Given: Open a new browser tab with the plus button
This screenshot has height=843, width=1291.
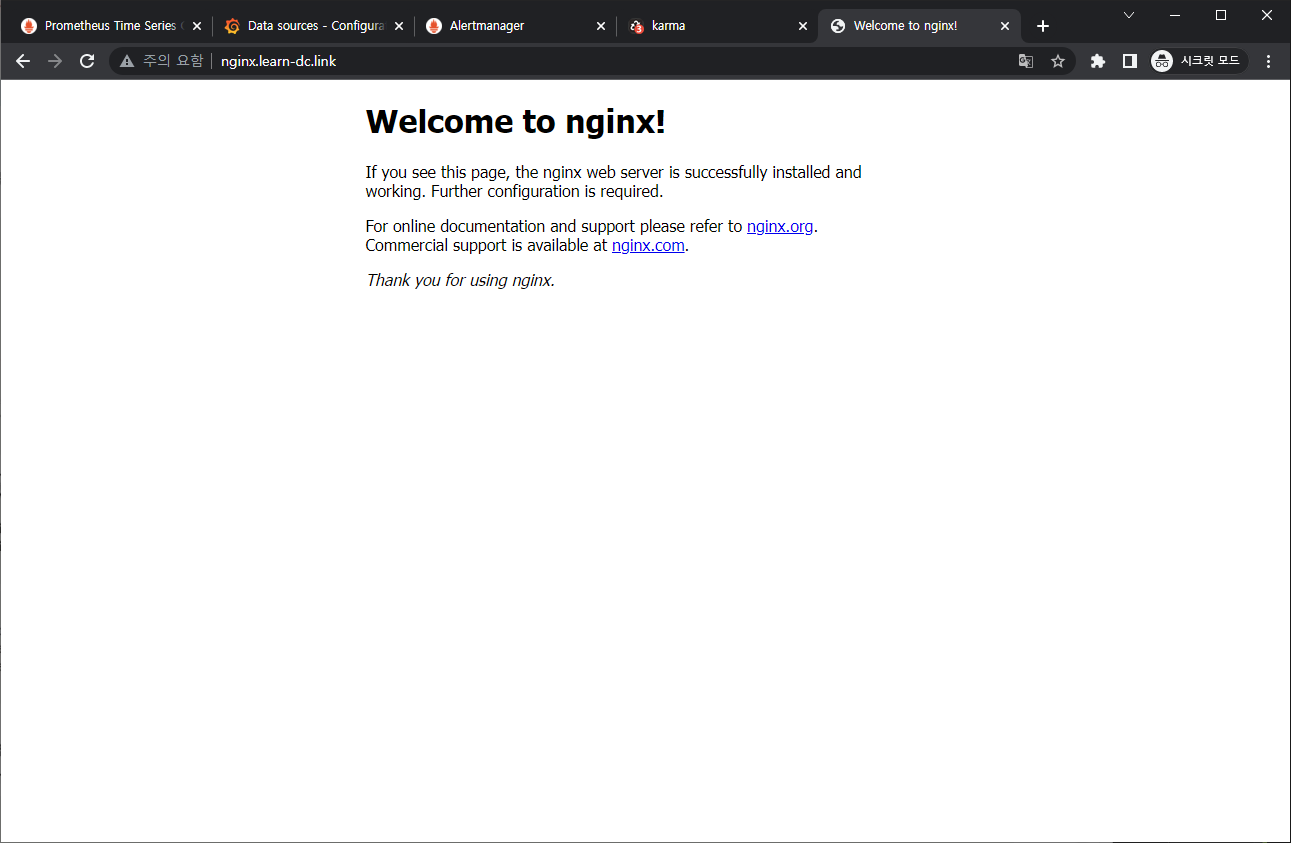Looking at the screenshot, I should [1043, 25].
